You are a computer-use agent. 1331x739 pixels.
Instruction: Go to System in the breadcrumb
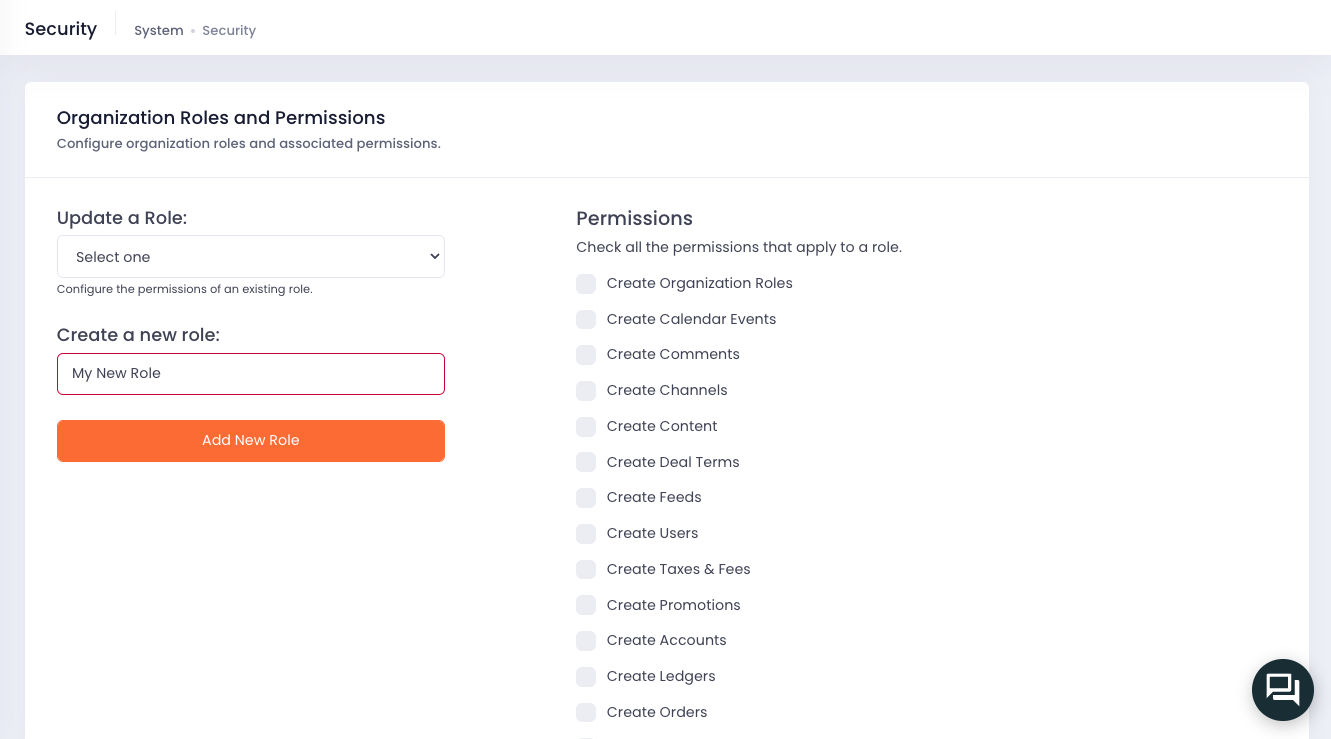tap(159, 31)
